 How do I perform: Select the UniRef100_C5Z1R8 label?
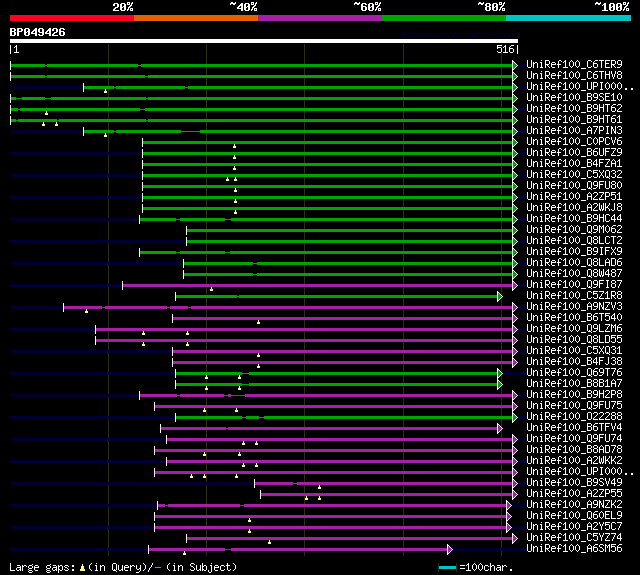[574, 296]
